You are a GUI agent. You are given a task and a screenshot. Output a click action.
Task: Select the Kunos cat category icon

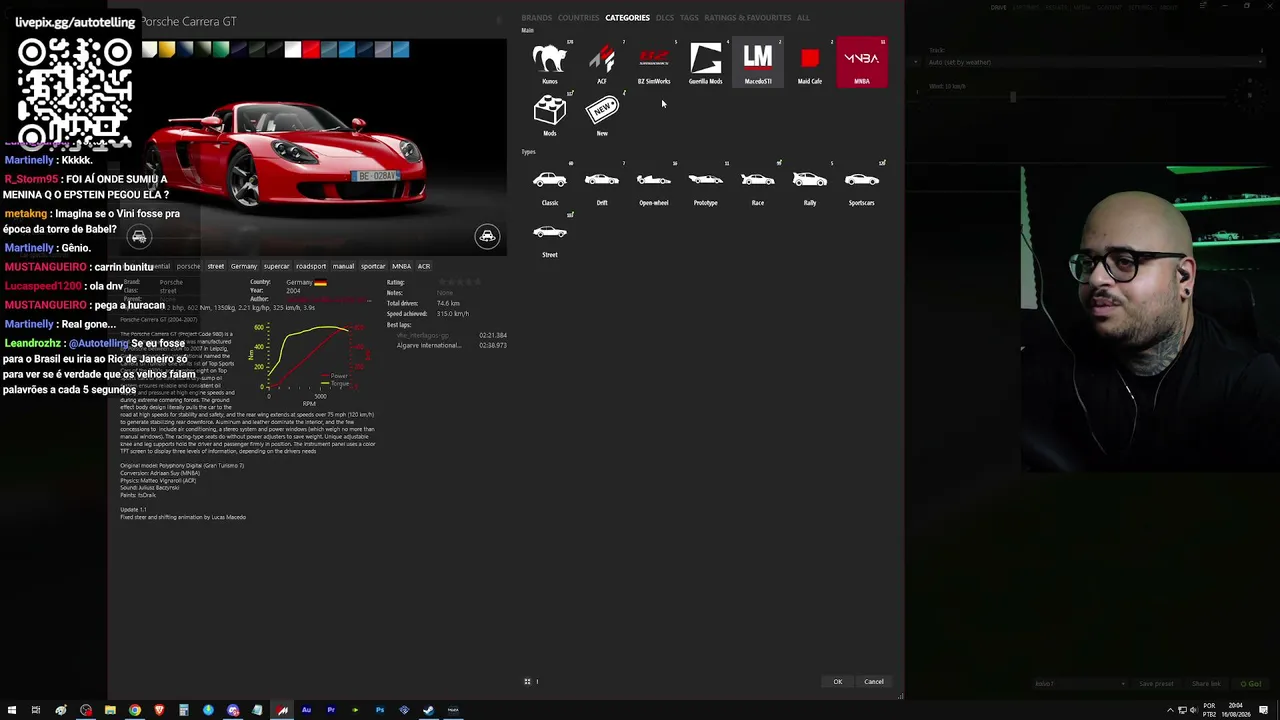tap(550, 63)
